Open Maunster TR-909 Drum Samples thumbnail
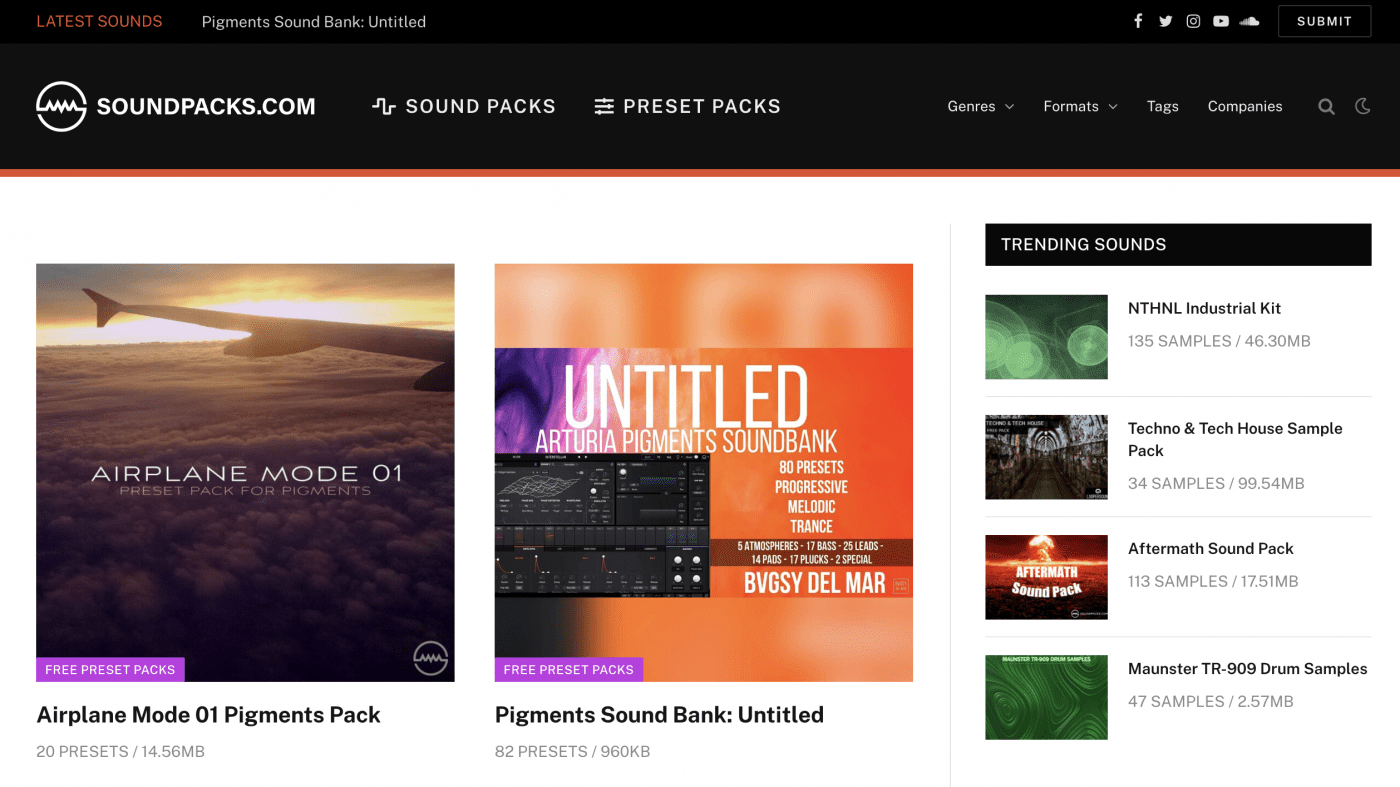The image size is (1400, 787). (x=1046, y=697)
